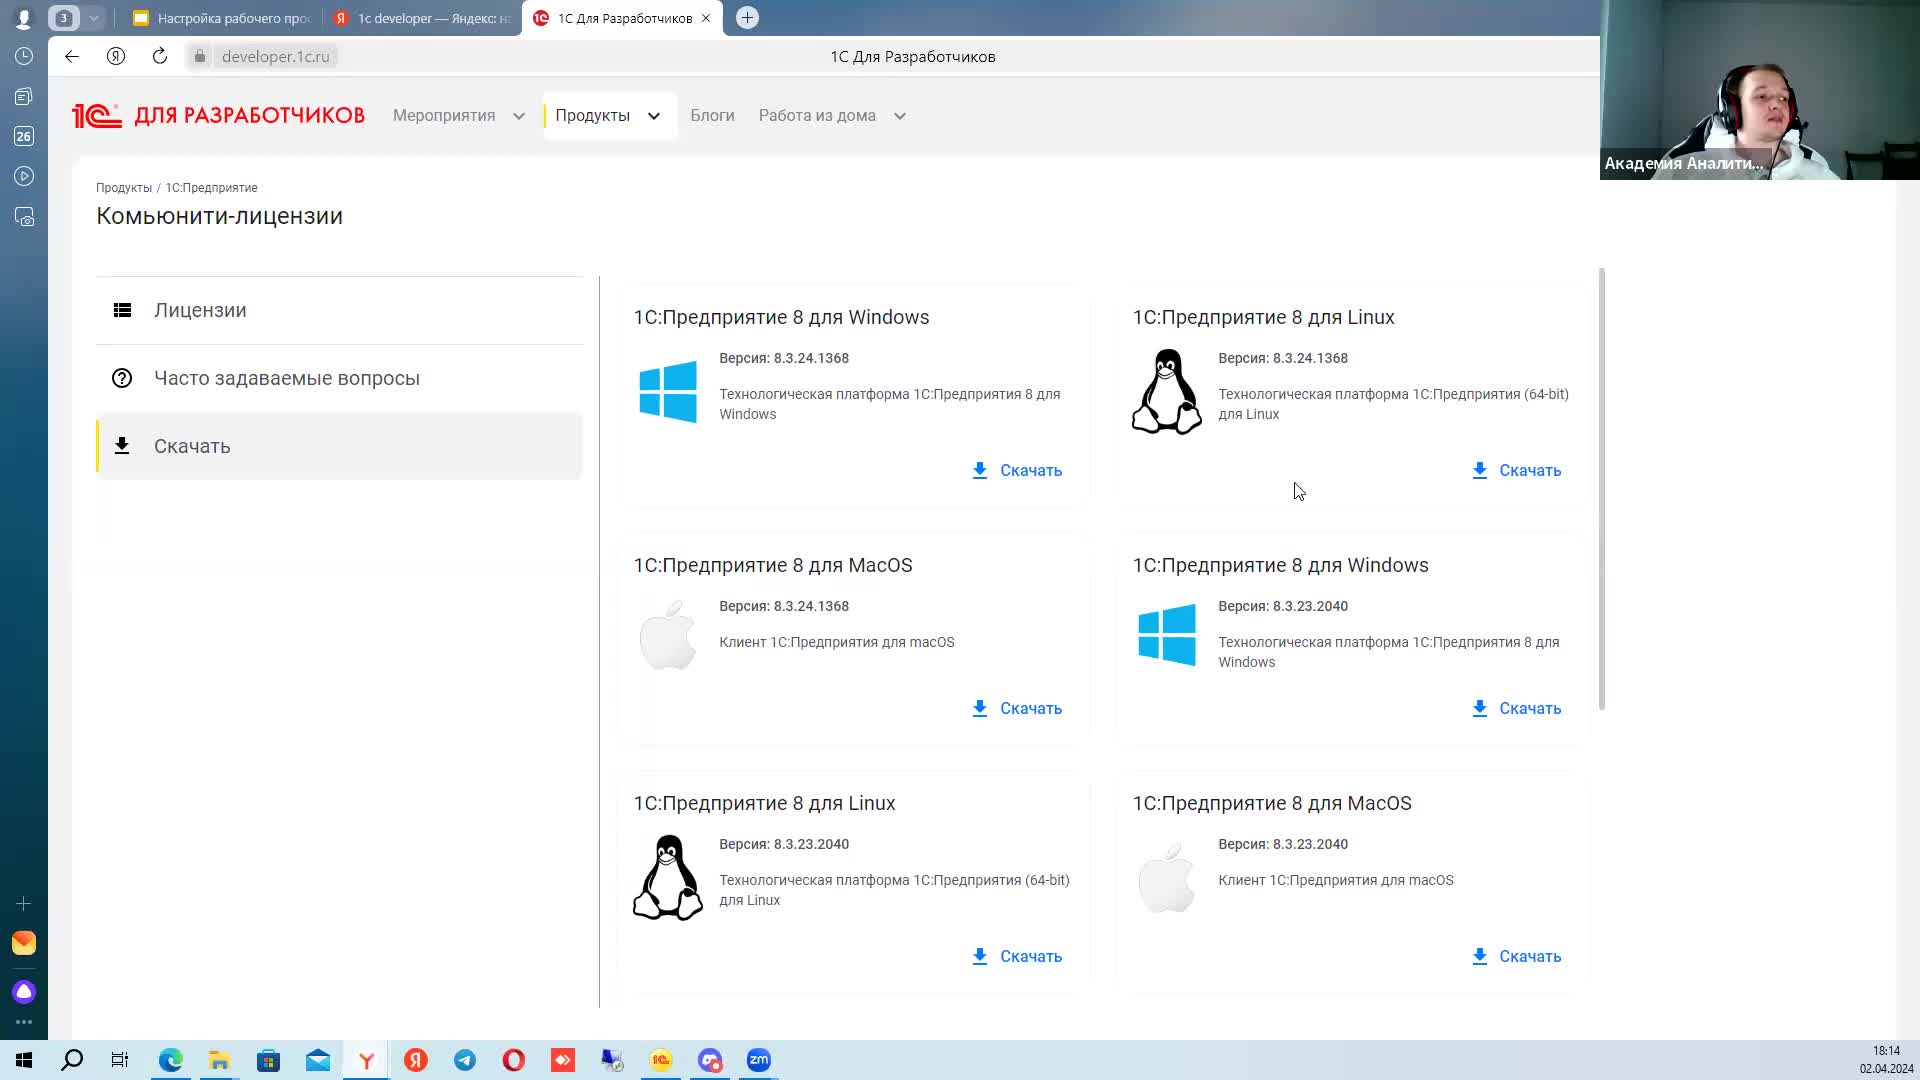Add a sidebar app with plus icon

coord(24,903)
